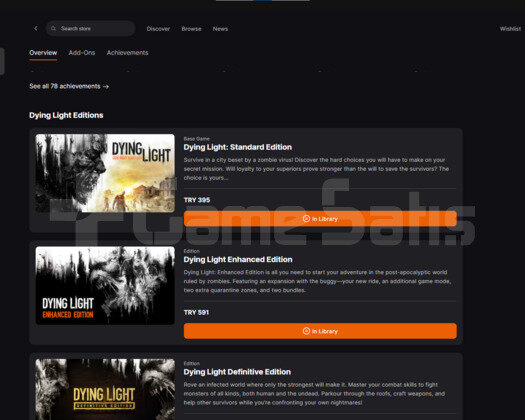This screenshot has height=420, width=525.
Task: Click the Dying Light Definitive Edition title
Action: (237, 372)
